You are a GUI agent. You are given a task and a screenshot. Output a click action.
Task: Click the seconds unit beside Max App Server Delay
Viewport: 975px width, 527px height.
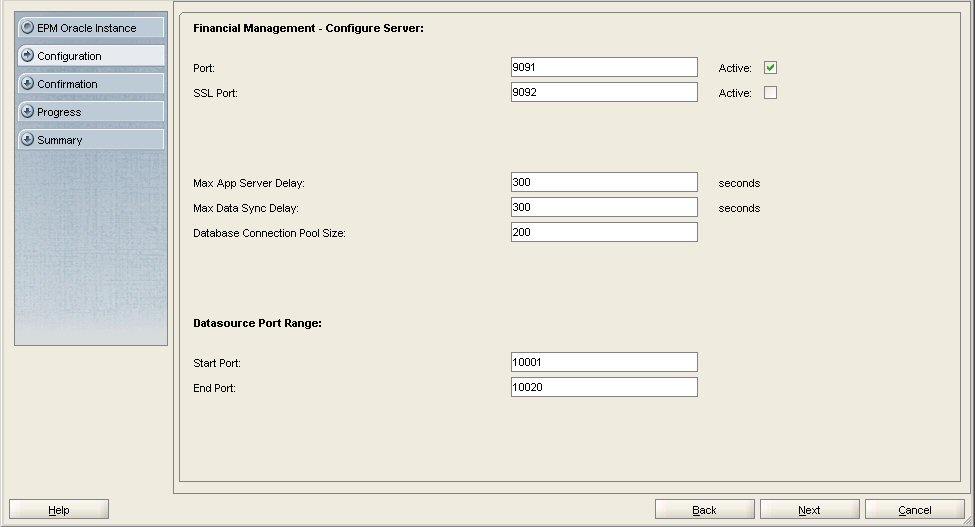(739, 183)
